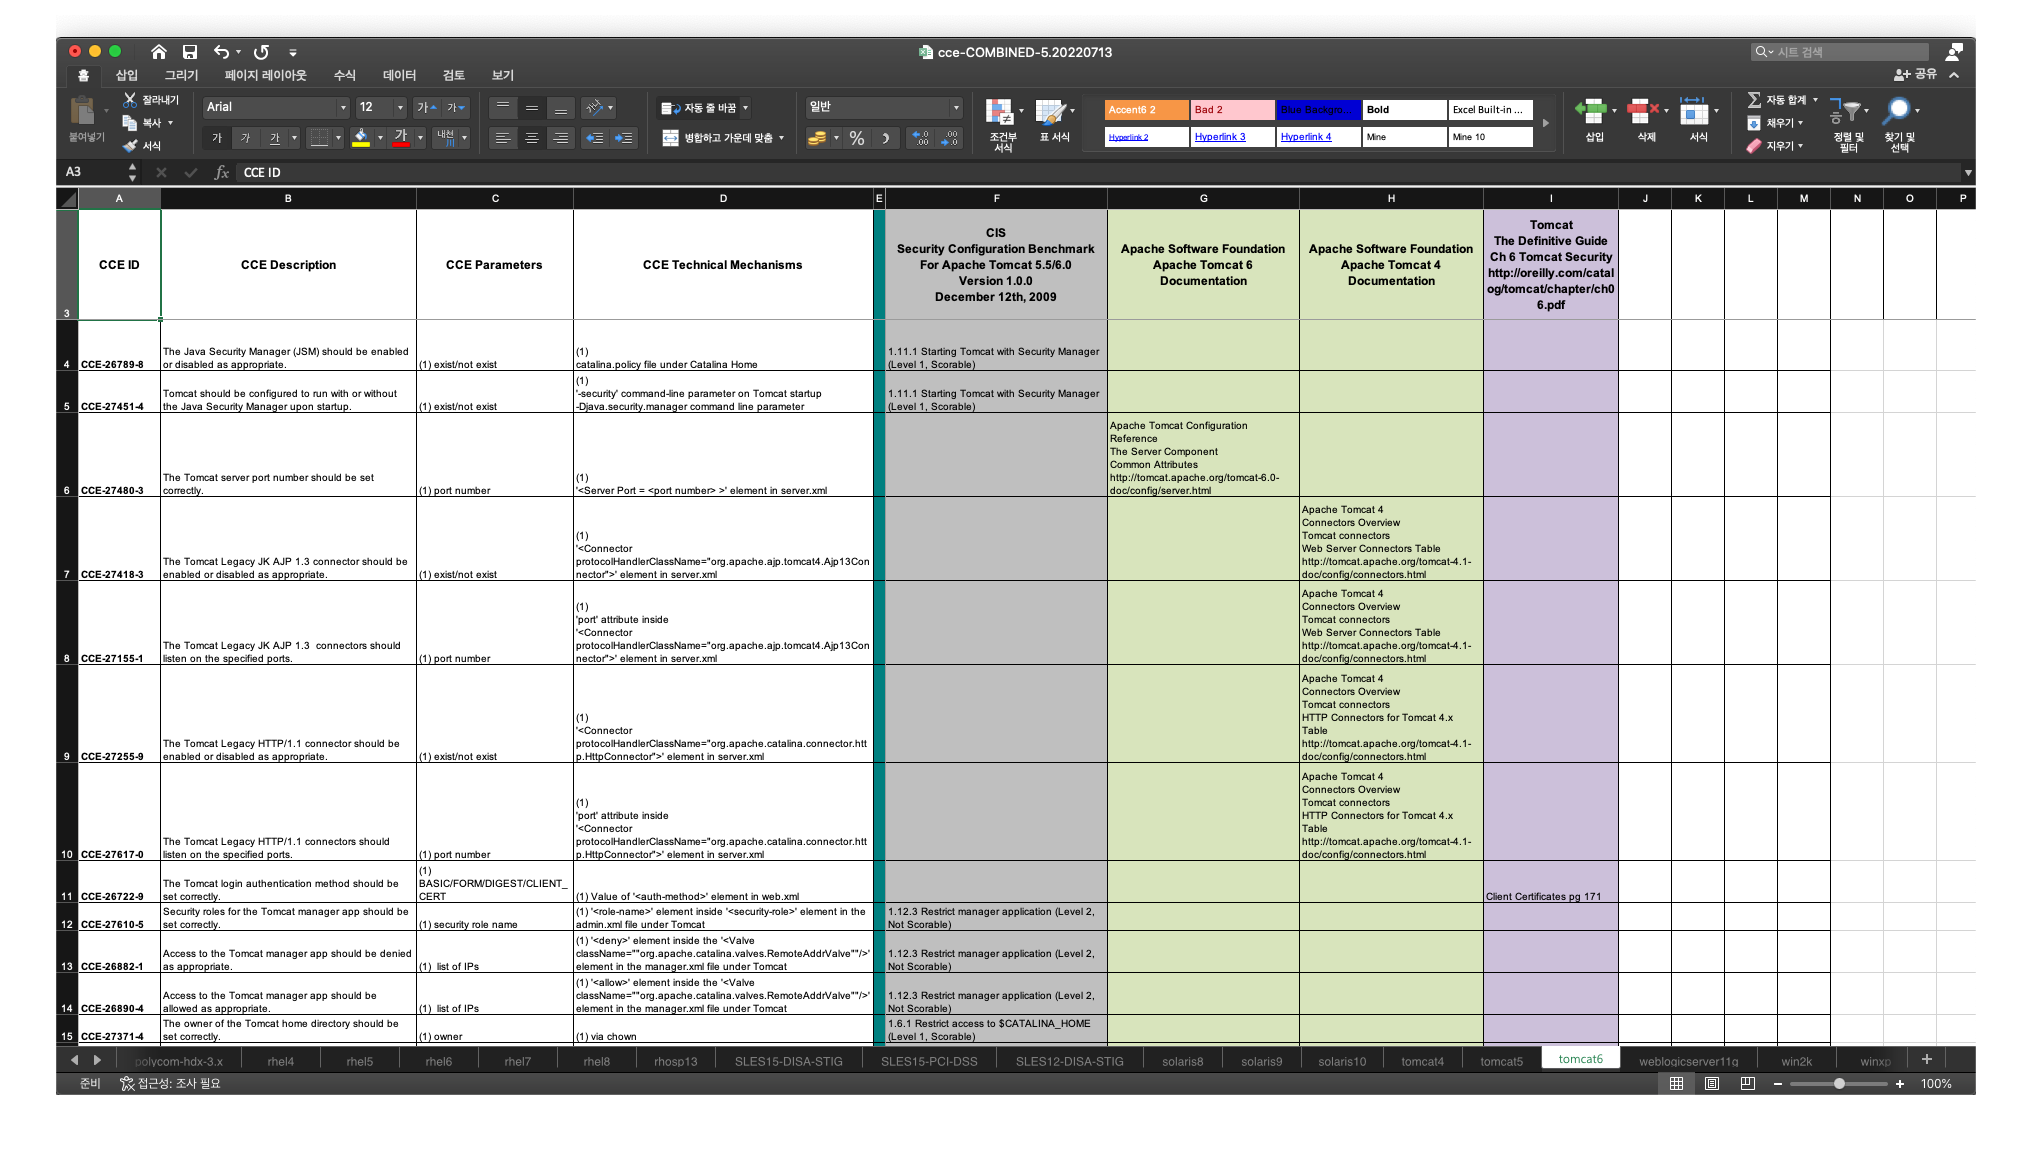Click the increase decimal icon

click(921, 138)
